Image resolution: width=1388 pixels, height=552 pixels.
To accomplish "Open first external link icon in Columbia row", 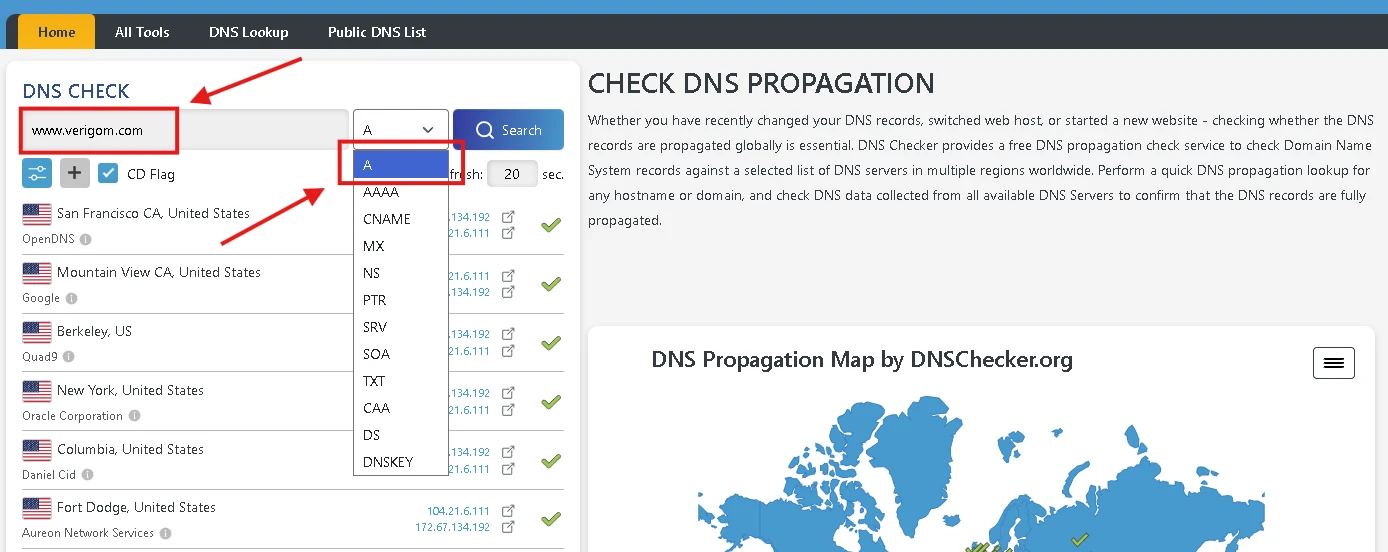I will (x=508, y=452).
